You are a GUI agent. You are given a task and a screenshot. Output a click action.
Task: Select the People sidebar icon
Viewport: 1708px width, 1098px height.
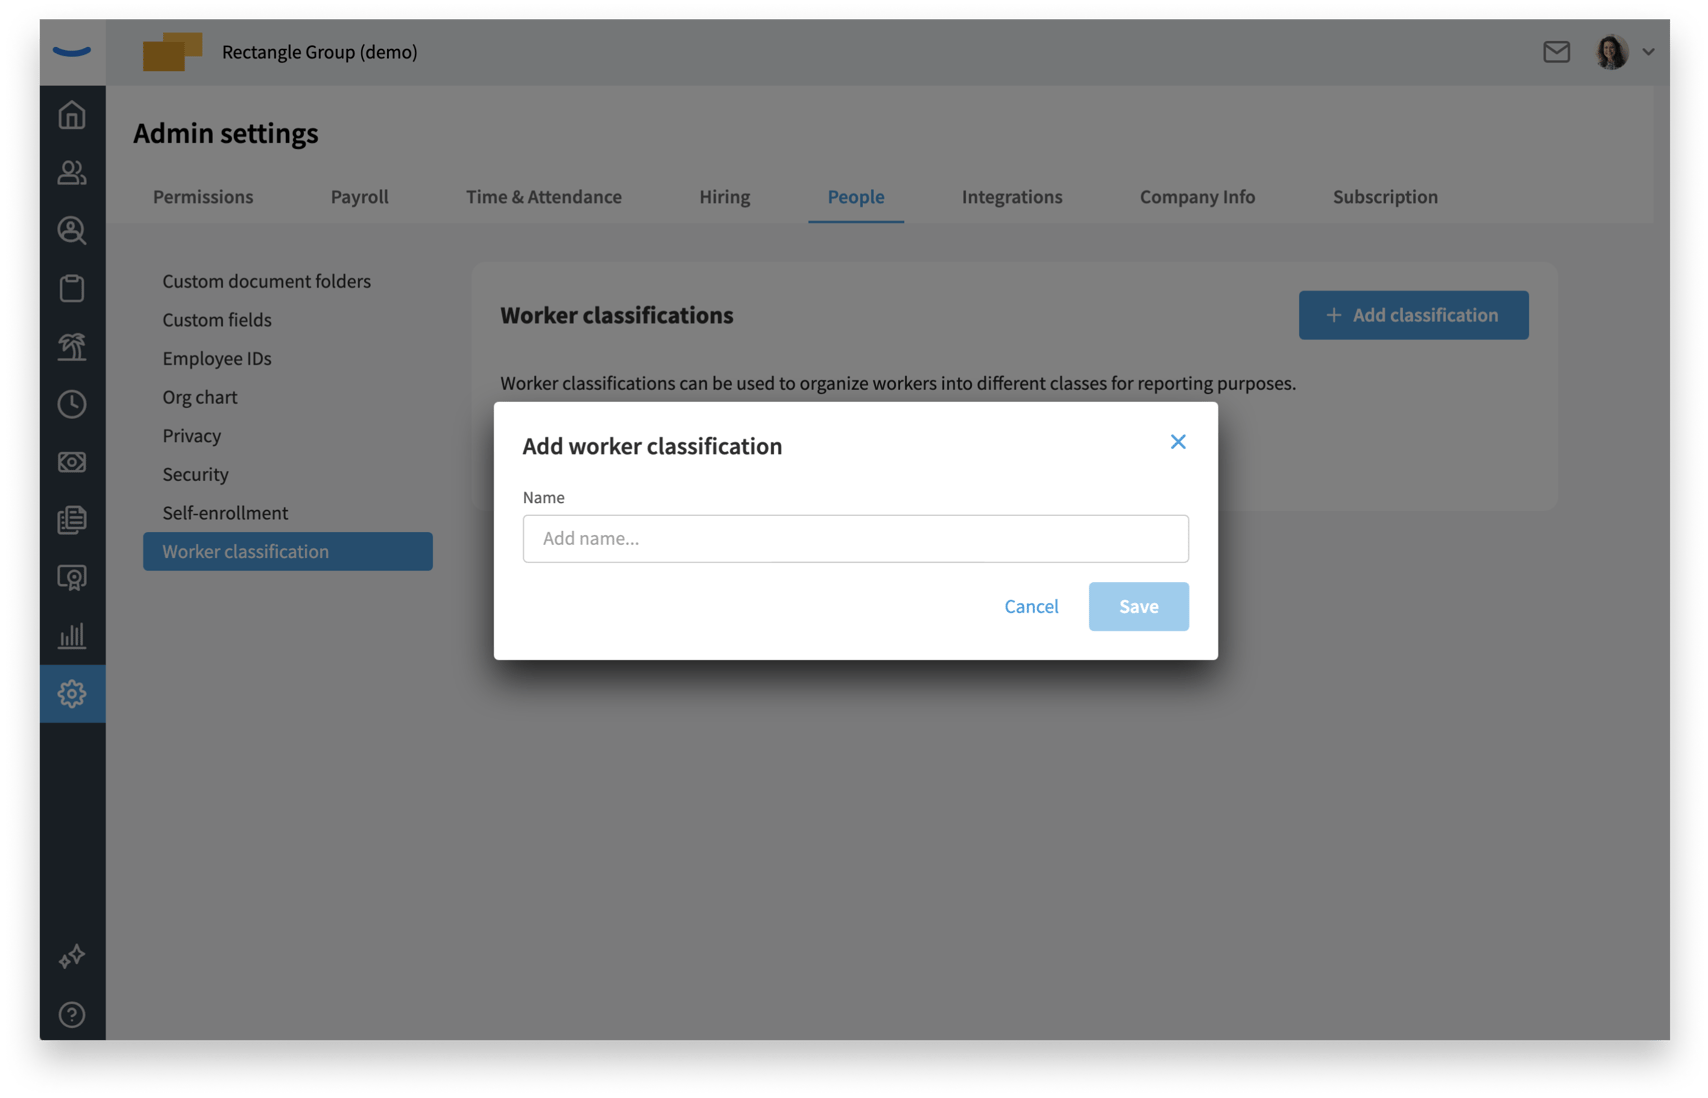(71, 172)
